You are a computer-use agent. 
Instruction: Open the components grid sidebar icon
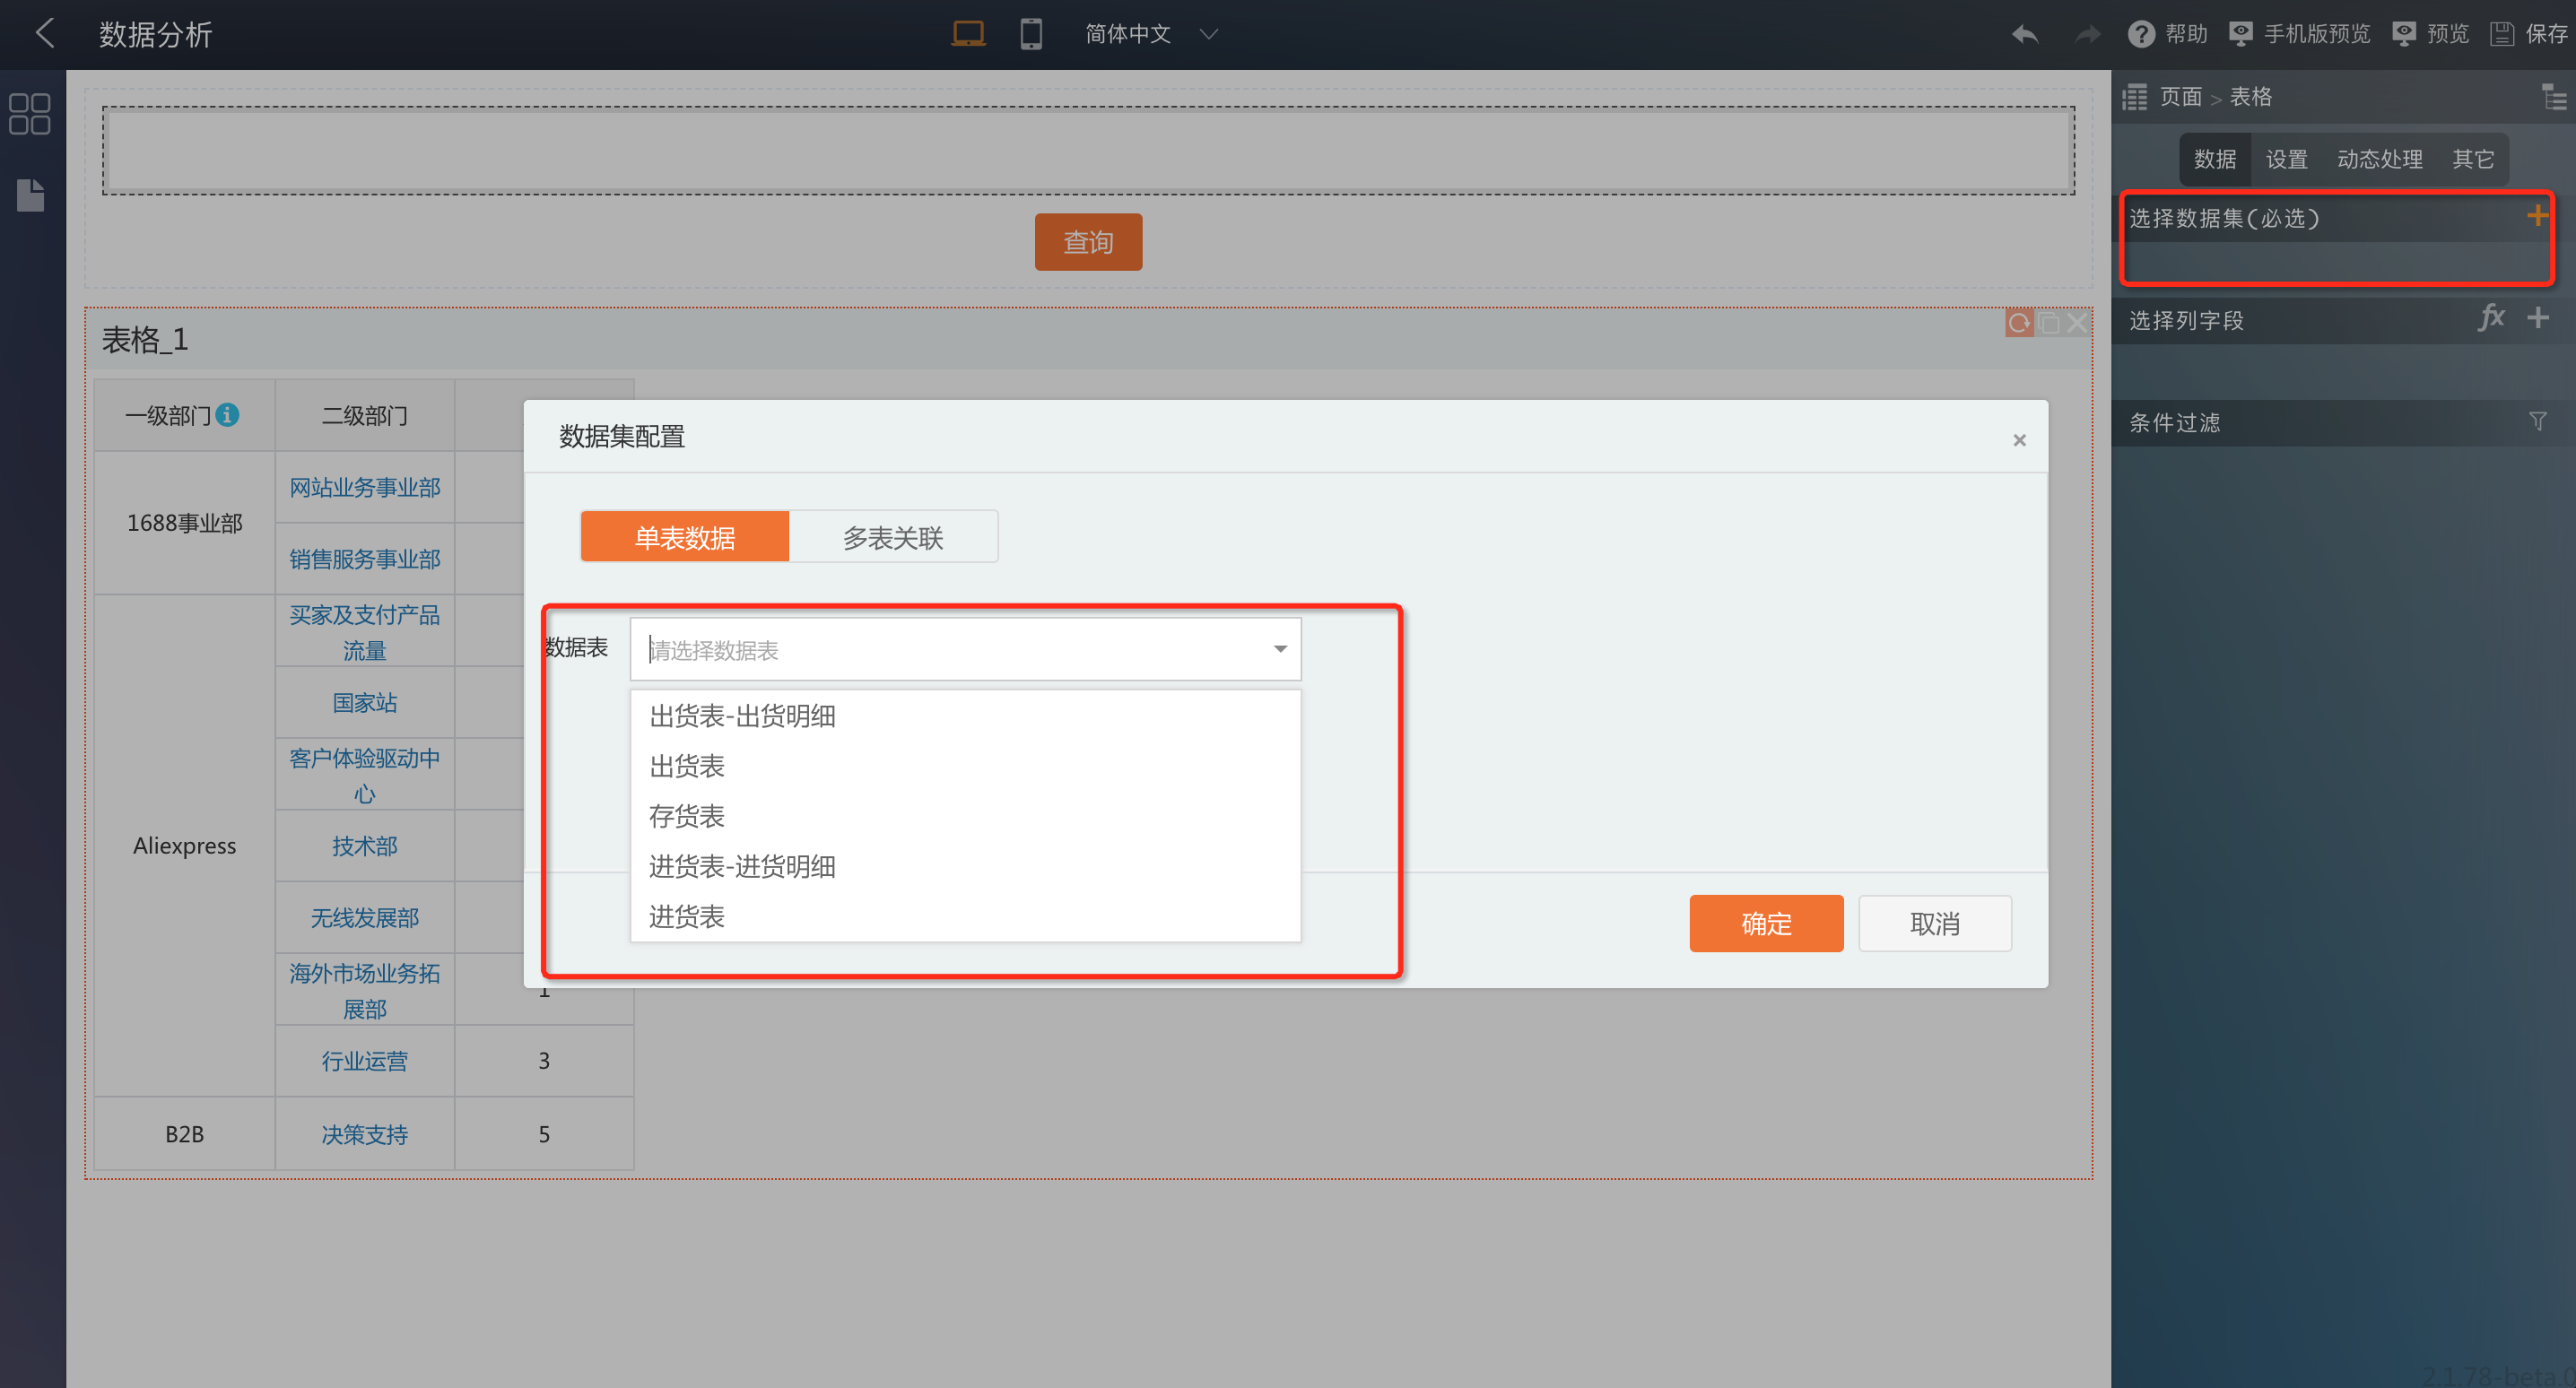click(x=29, y=114)
